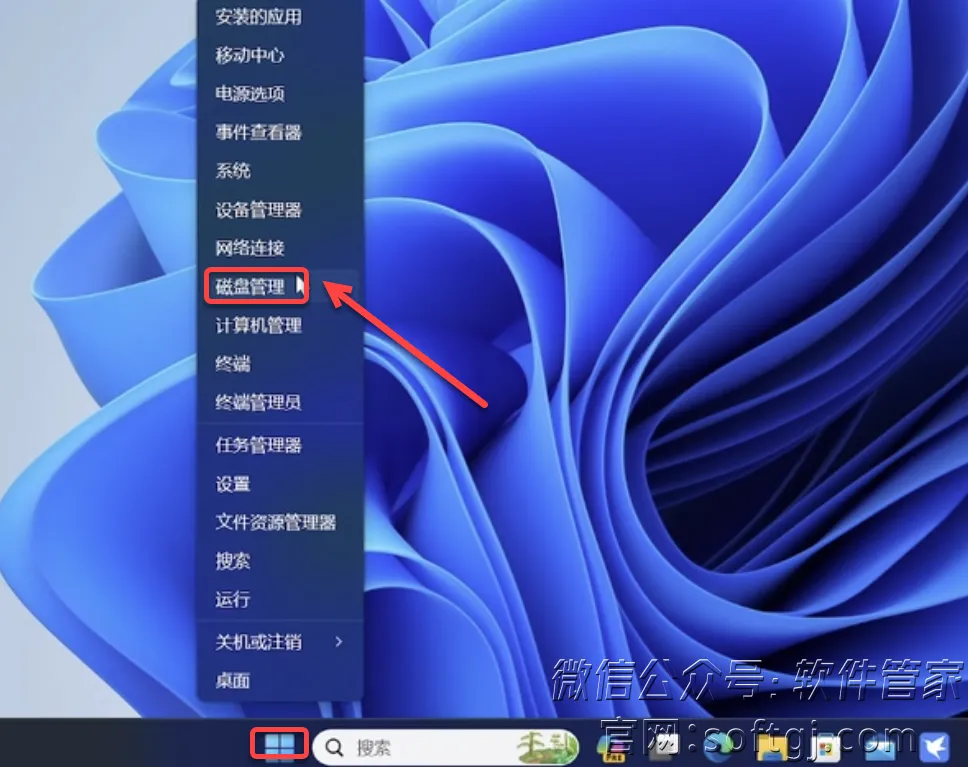Click the taskbar 搜索 box
This screenshot has width=968, height=767.
tap(445, 747)
